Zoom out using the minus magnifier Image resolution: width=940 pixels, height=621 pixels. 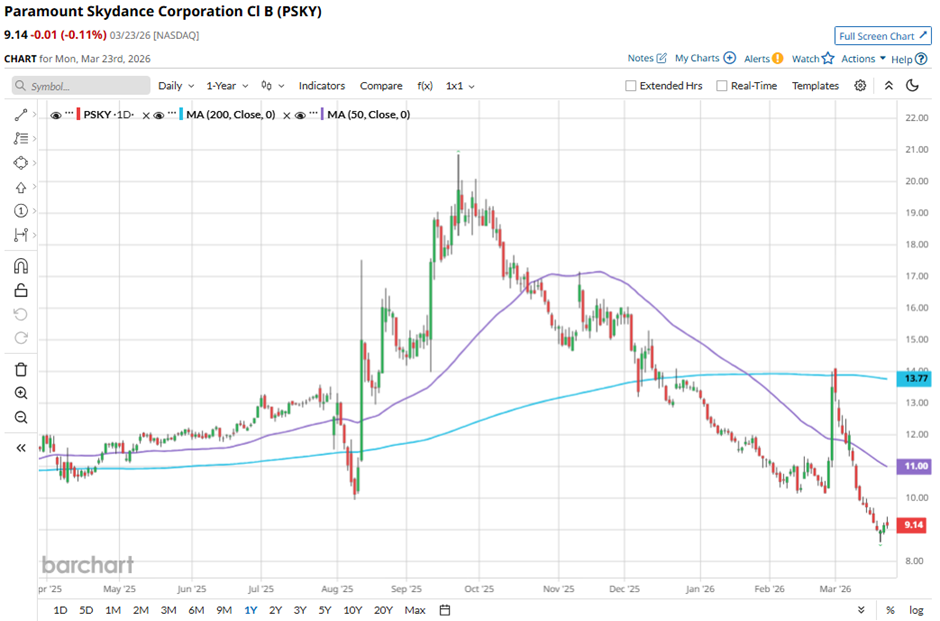click(20, 418)
